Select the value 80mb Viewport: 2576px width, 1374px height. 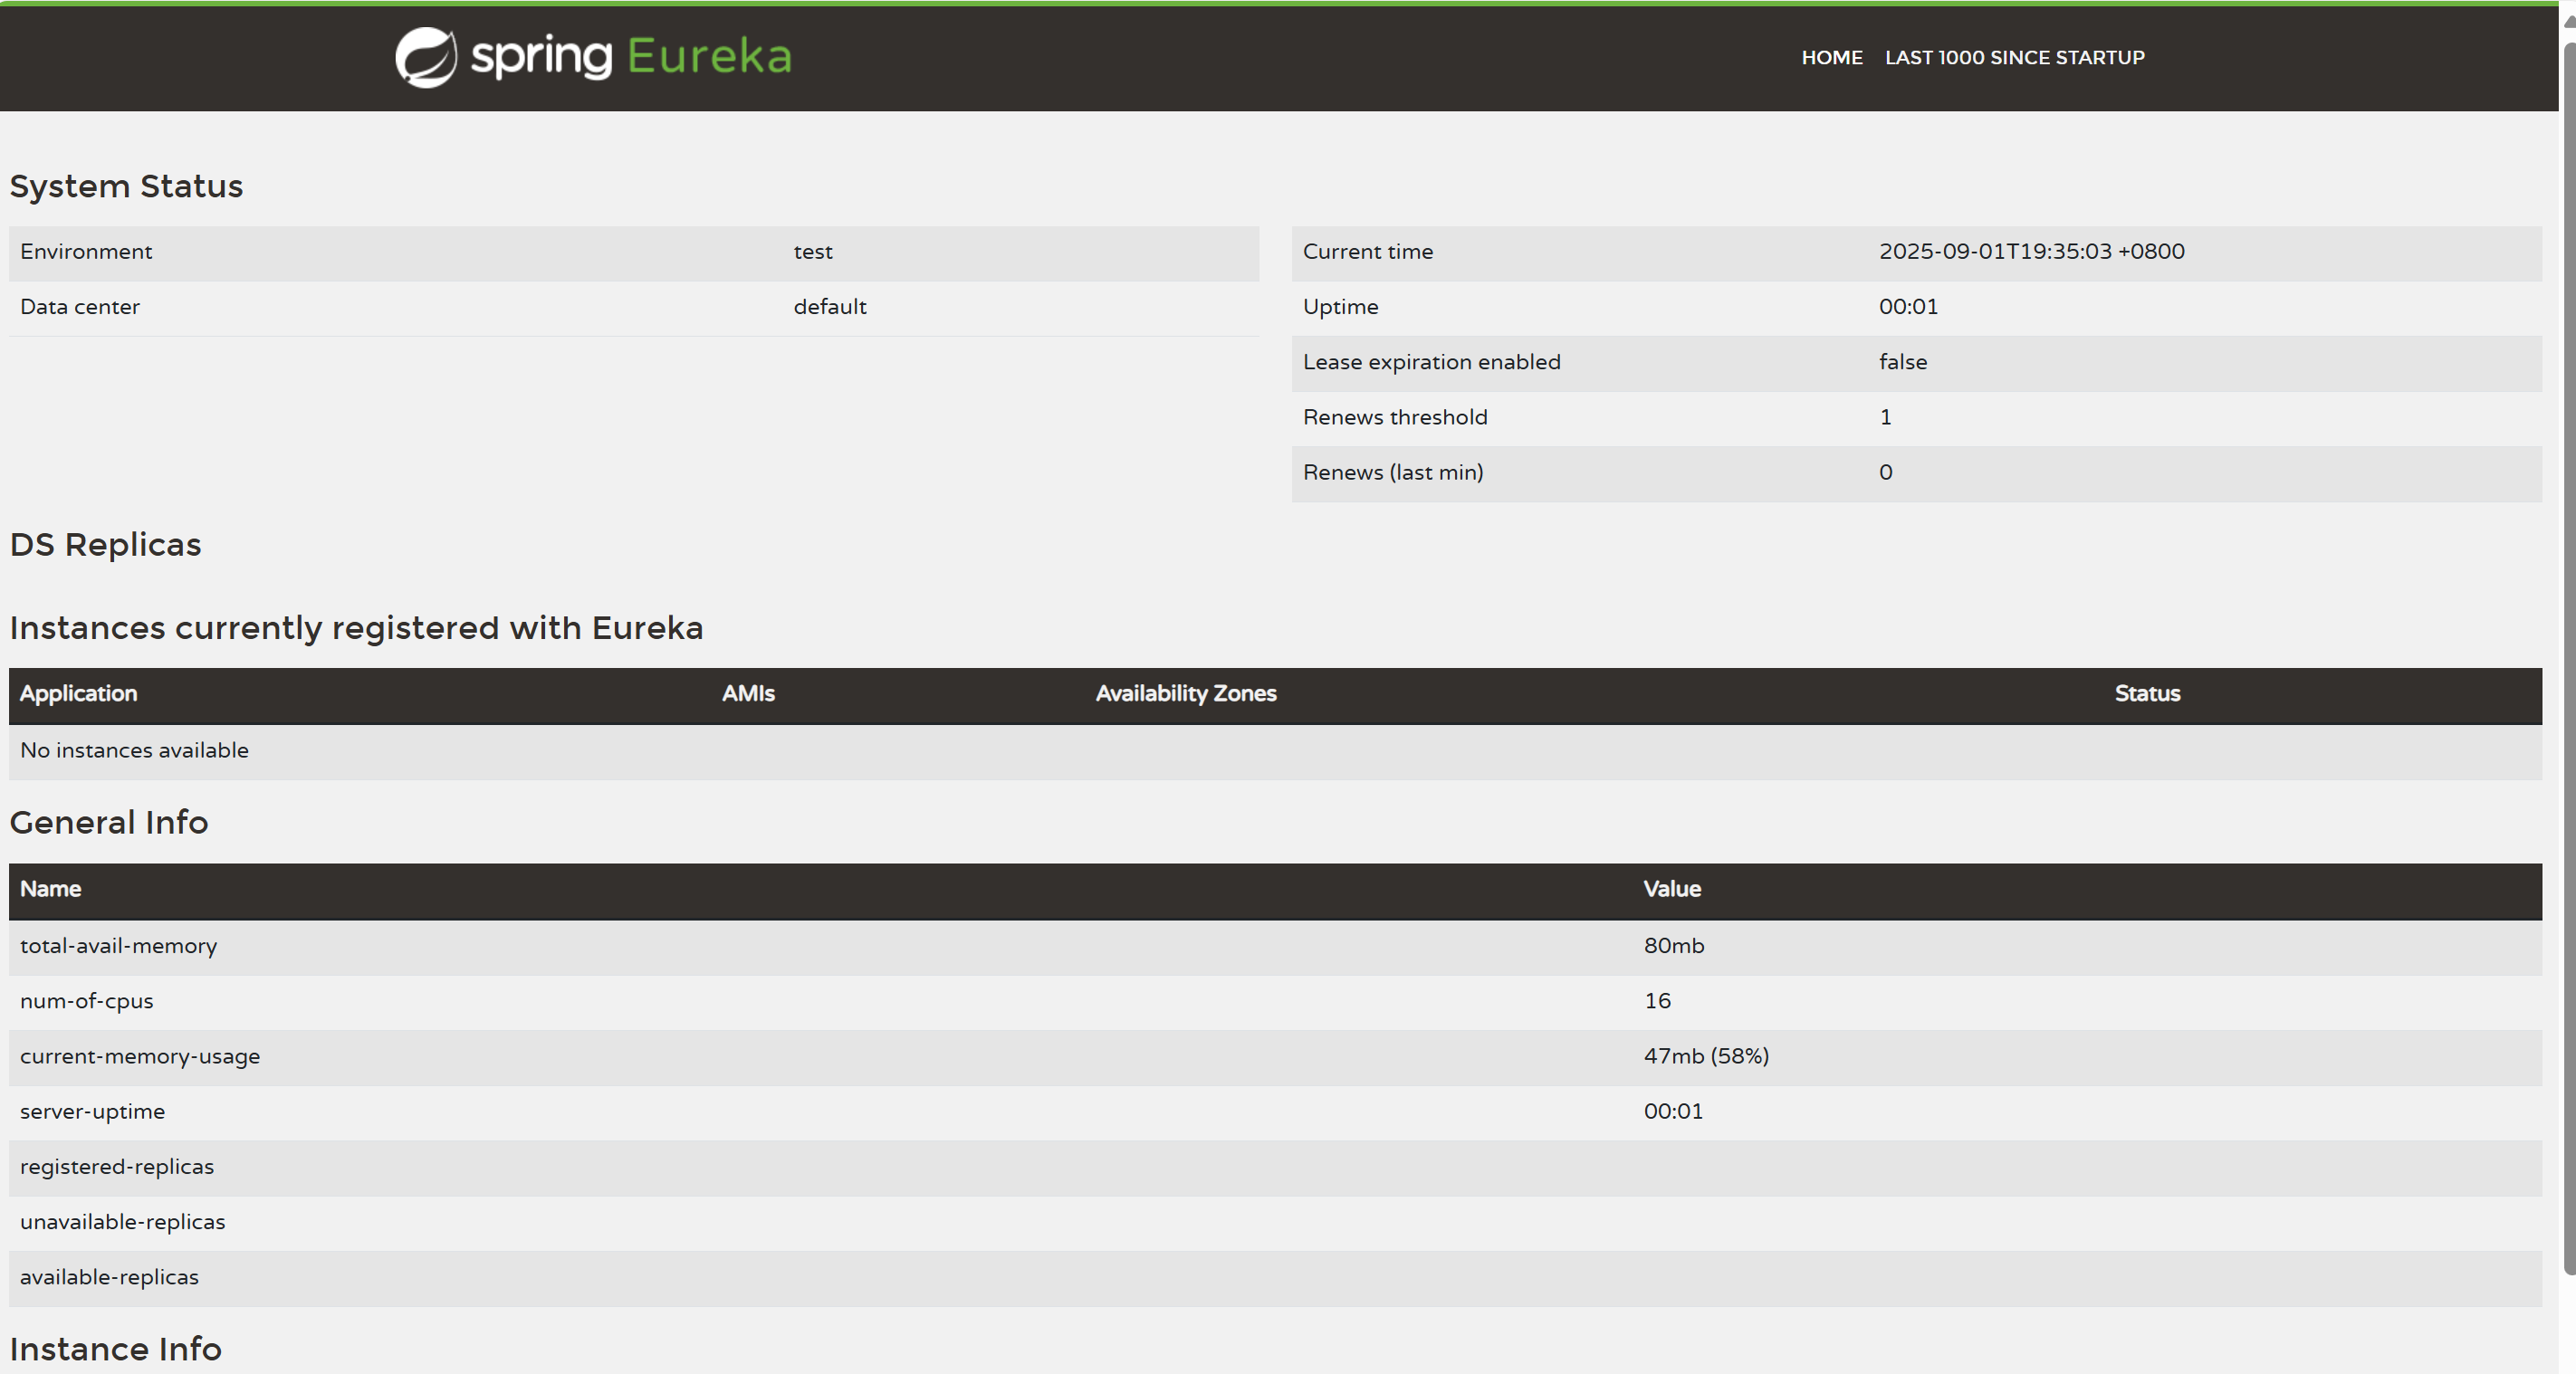click(1674, 946)
